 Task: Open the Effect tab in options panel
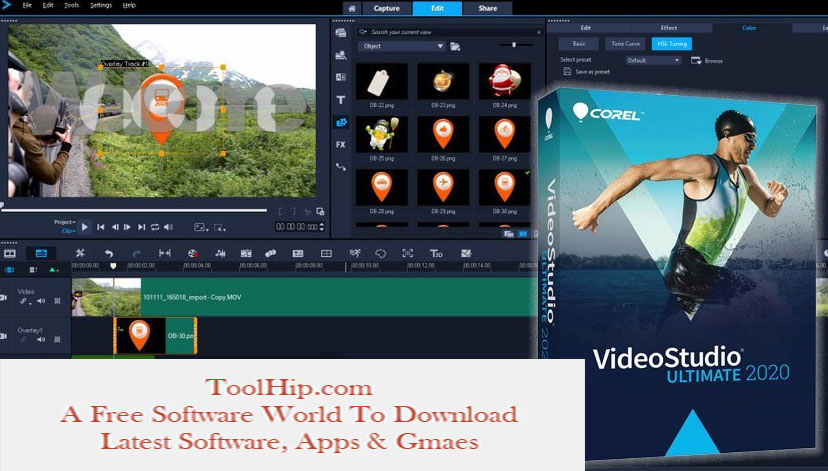coord(669,28)
